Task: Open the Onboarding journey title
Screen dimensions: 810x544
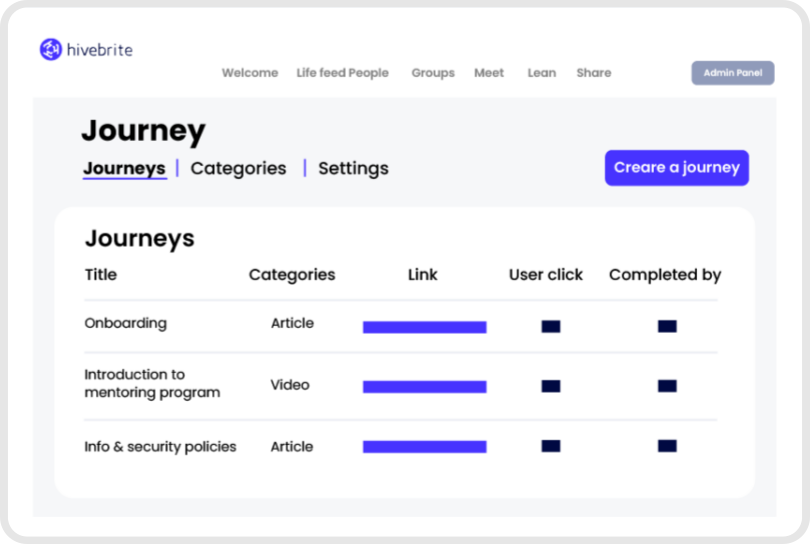Action: coord(125,324)
